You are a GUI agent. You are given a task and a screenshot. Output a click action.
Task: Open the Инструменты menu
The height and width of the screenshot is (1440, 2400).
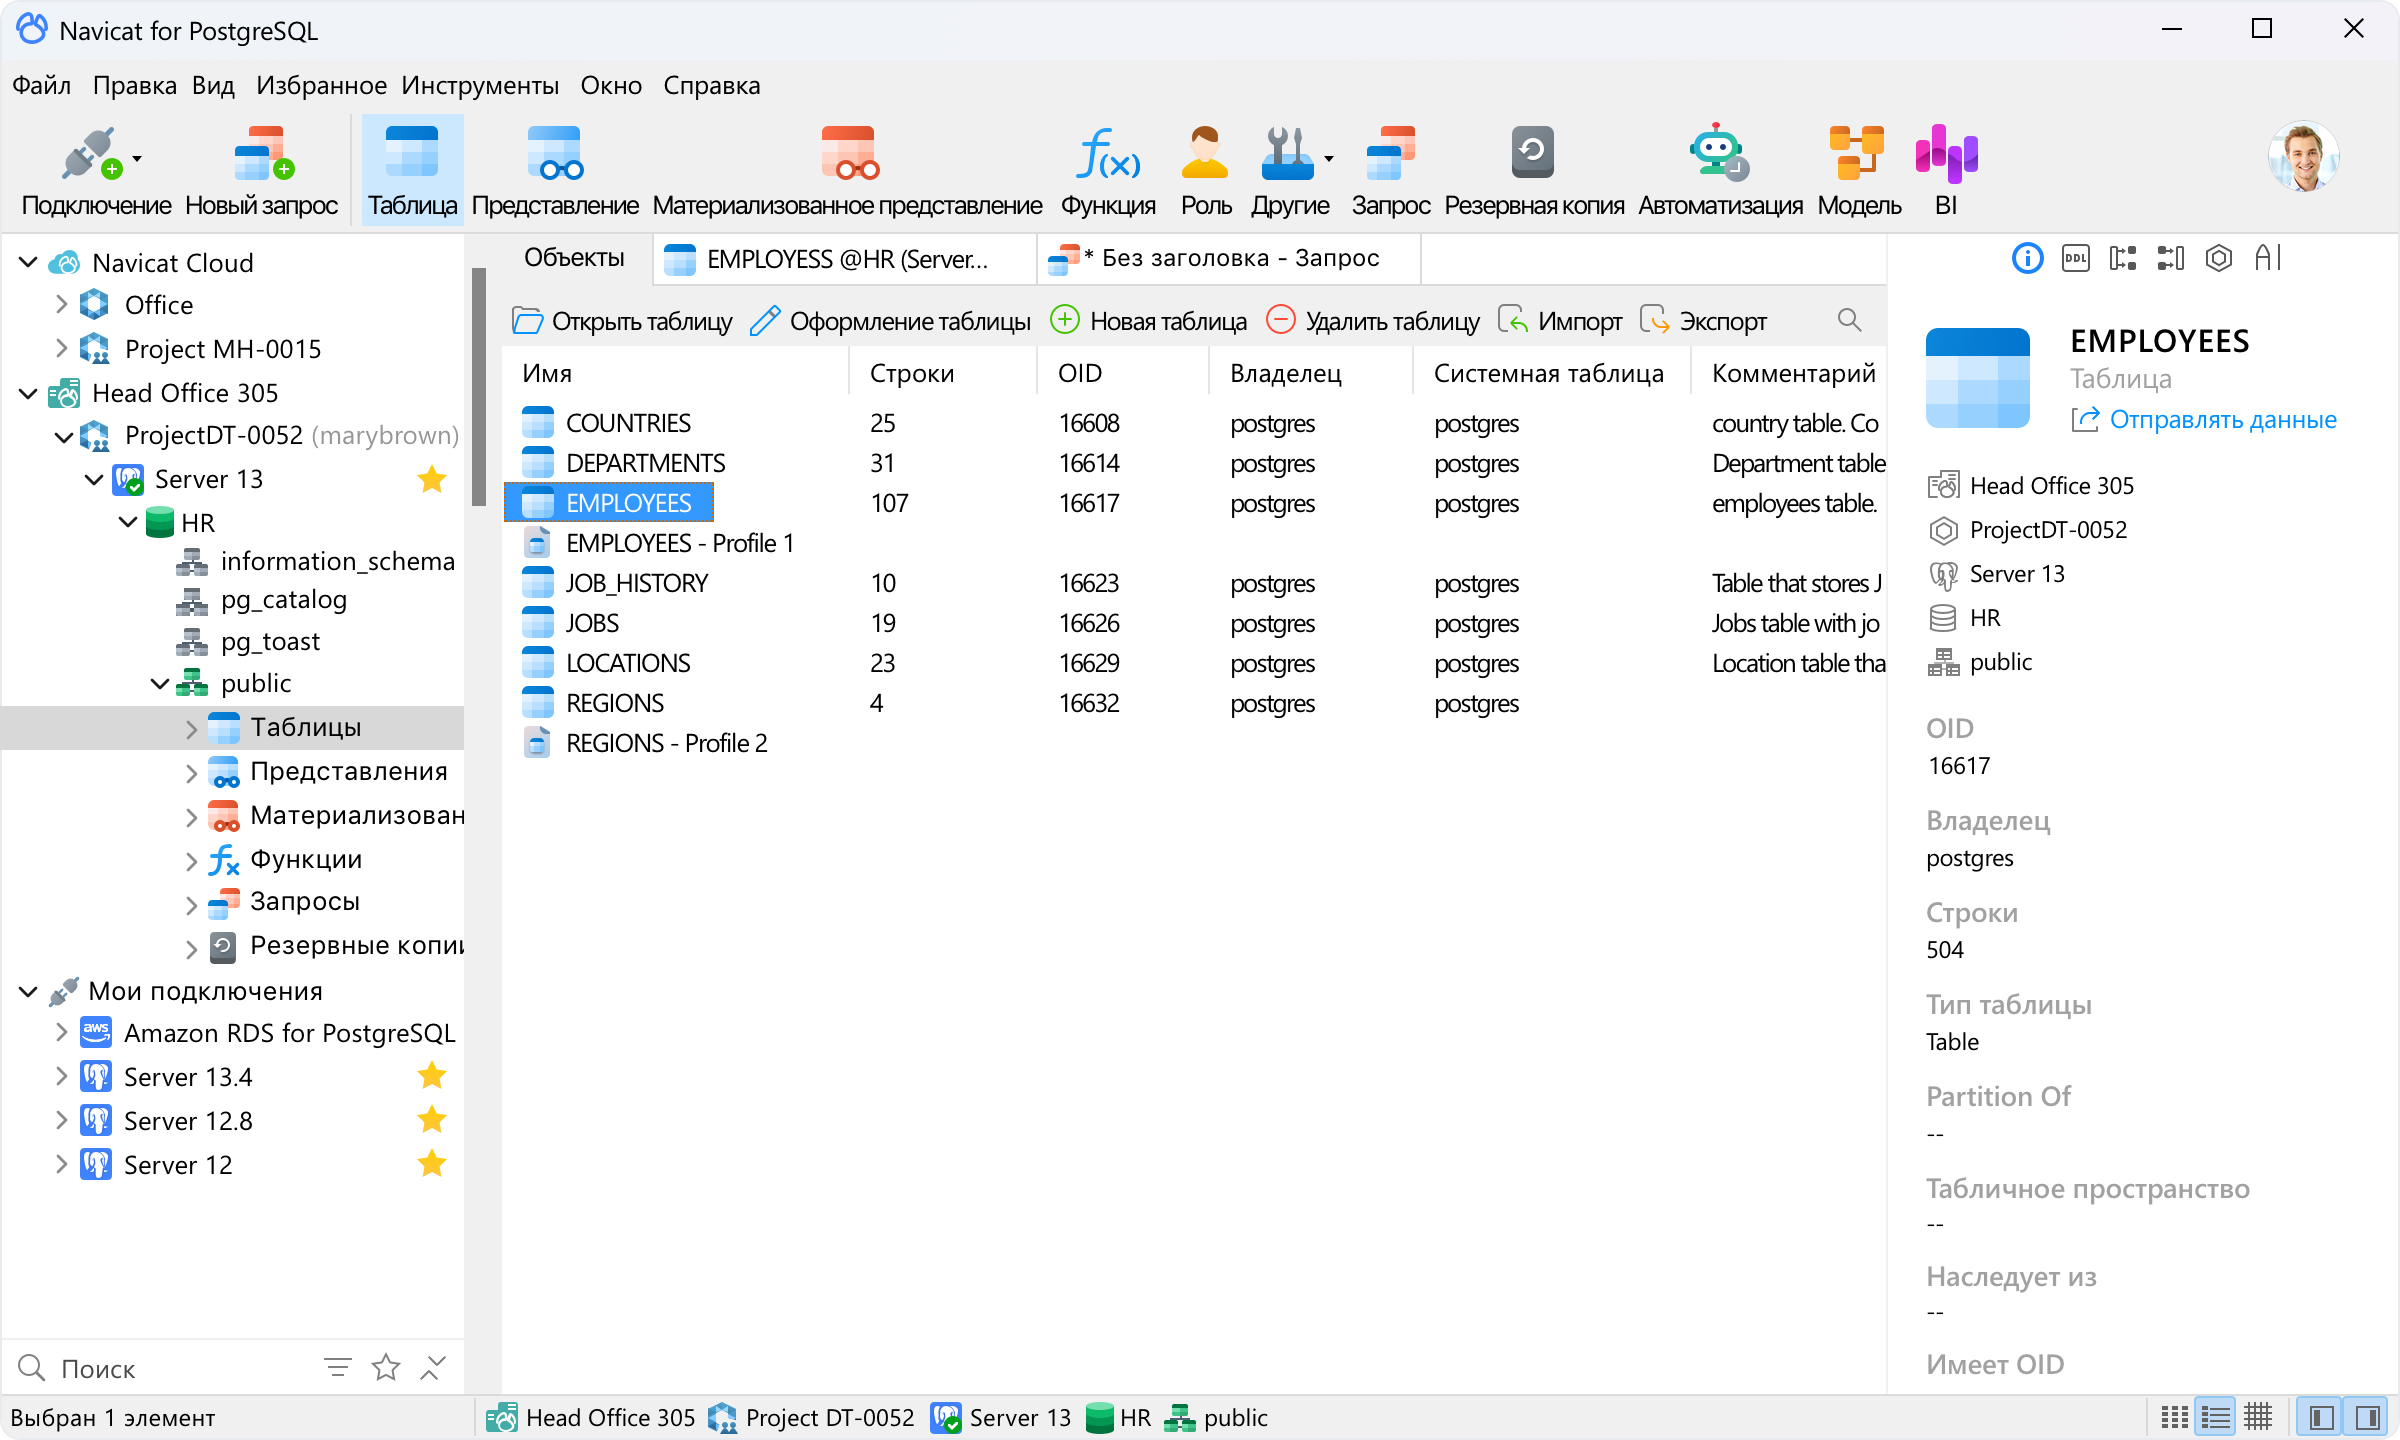480,85
